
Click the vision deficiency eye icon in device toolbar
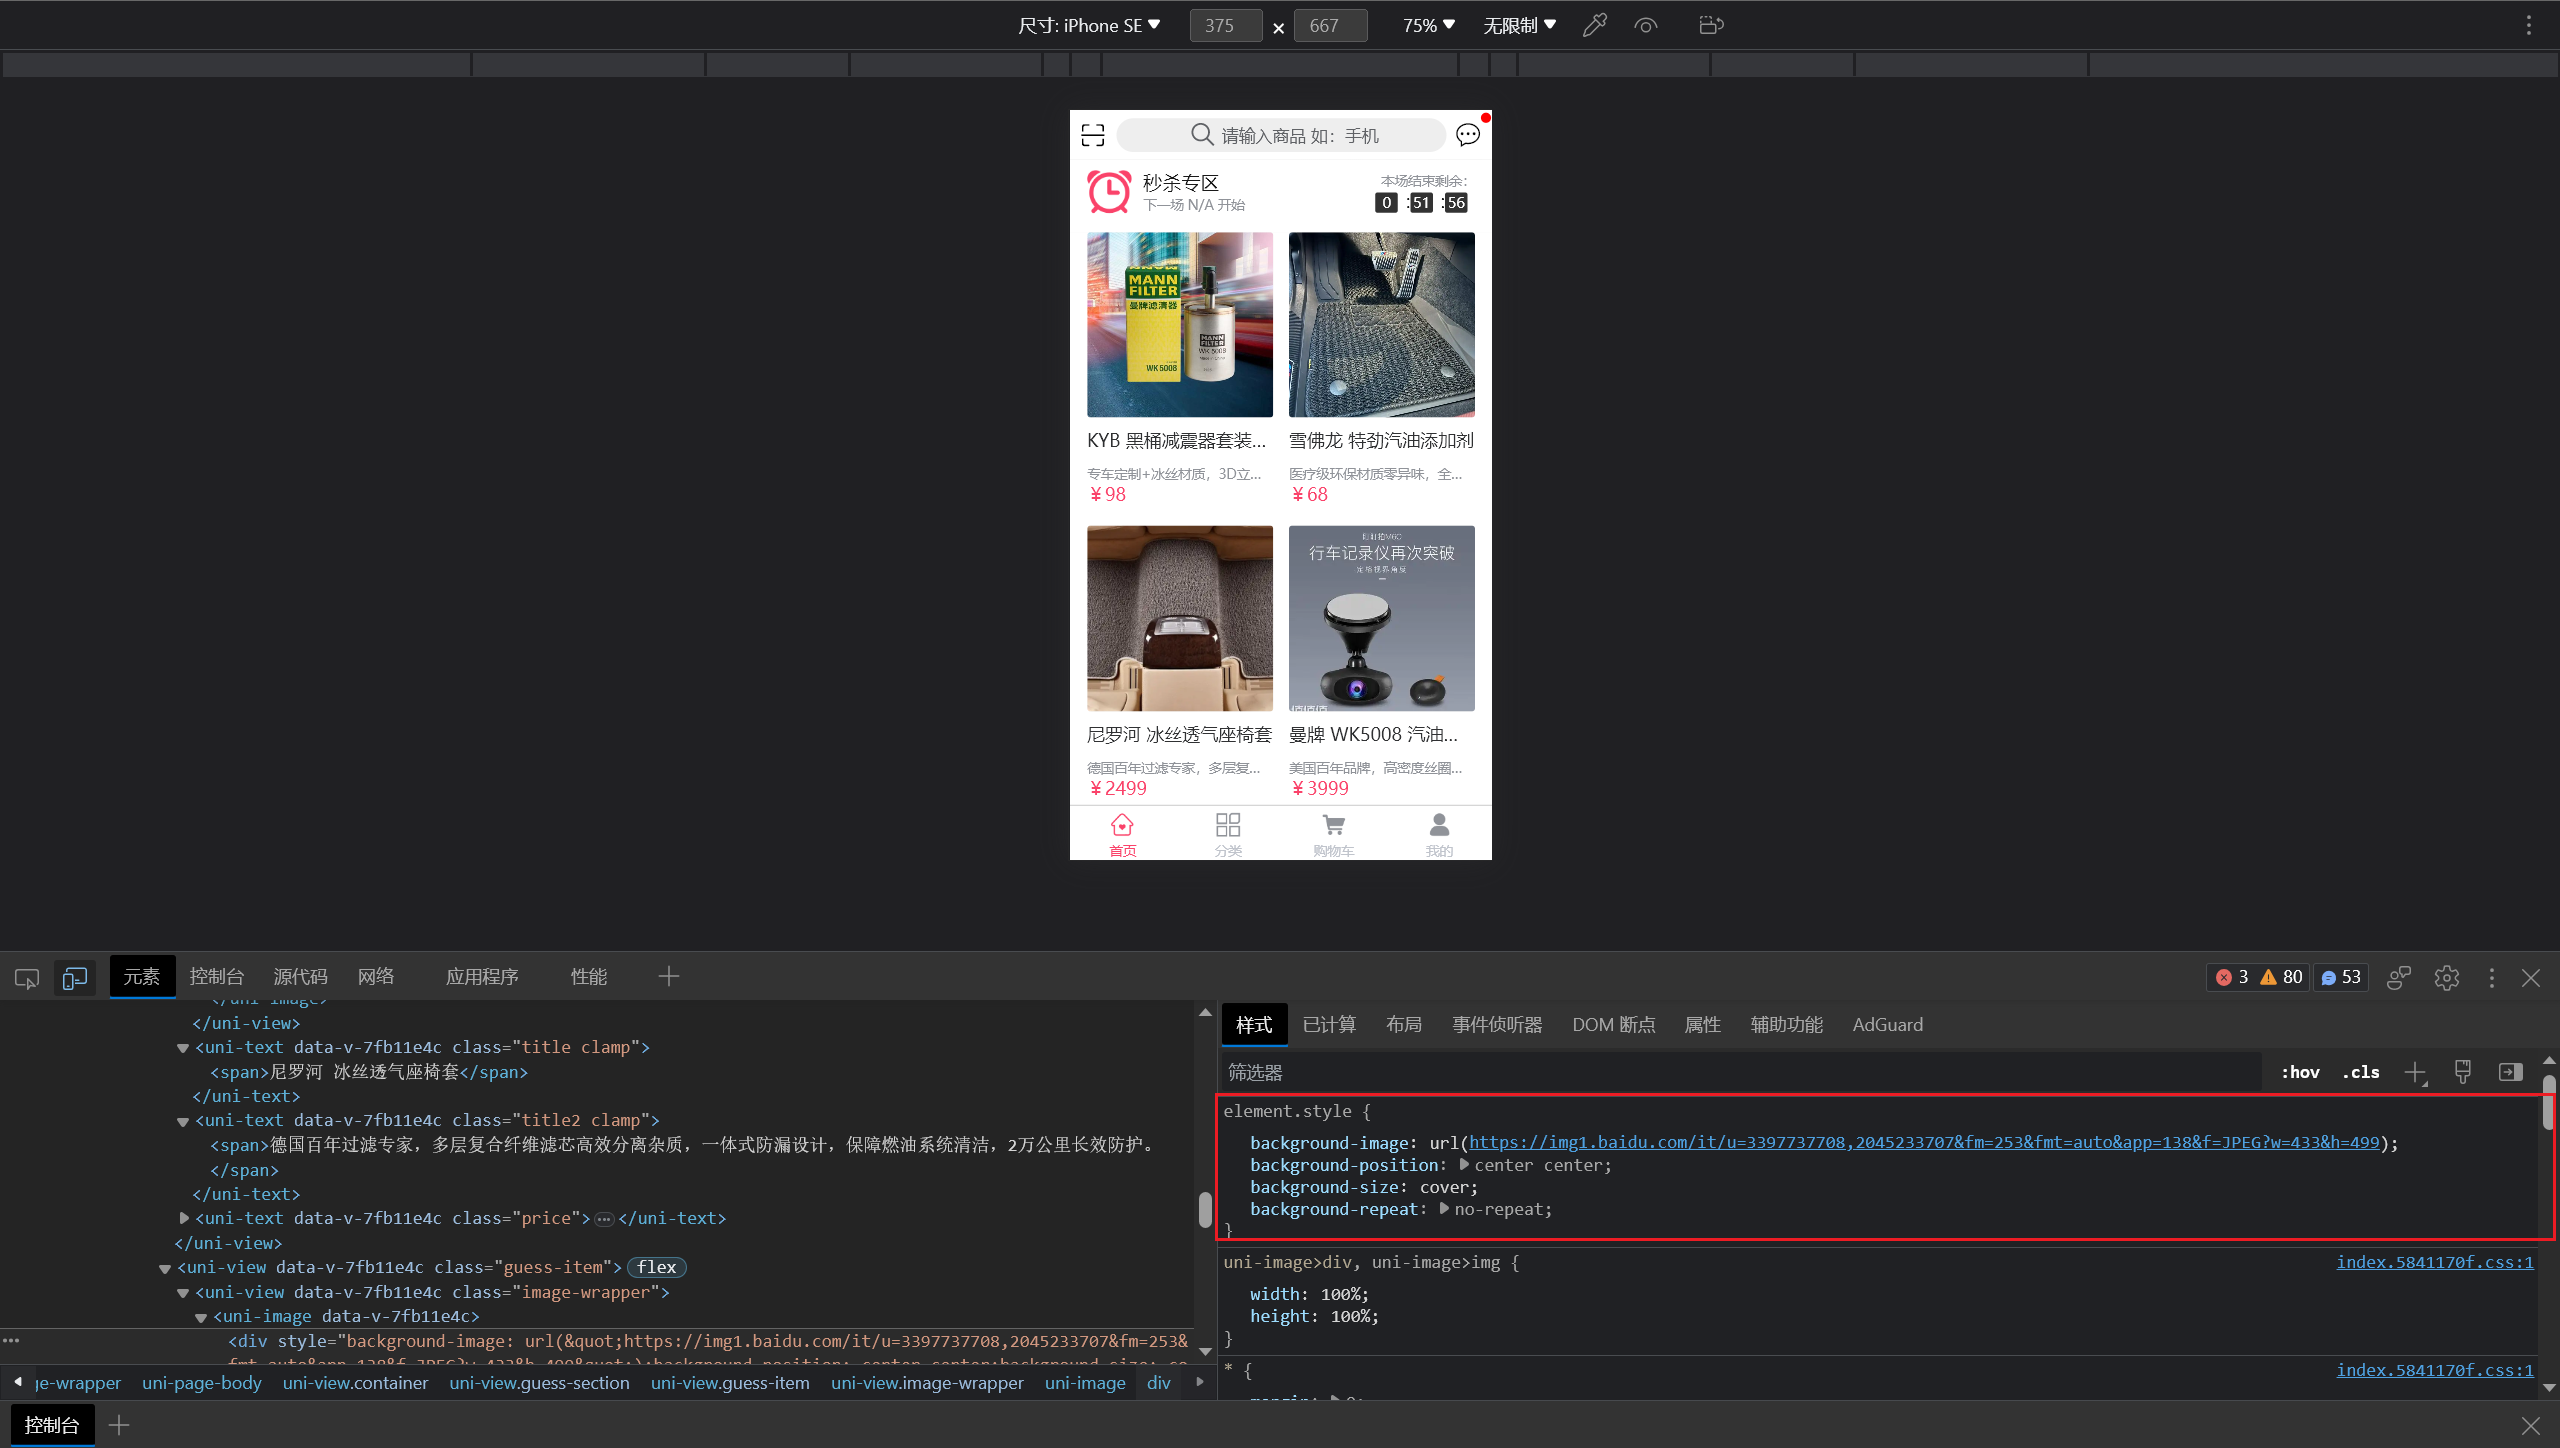coord(1646,25)
